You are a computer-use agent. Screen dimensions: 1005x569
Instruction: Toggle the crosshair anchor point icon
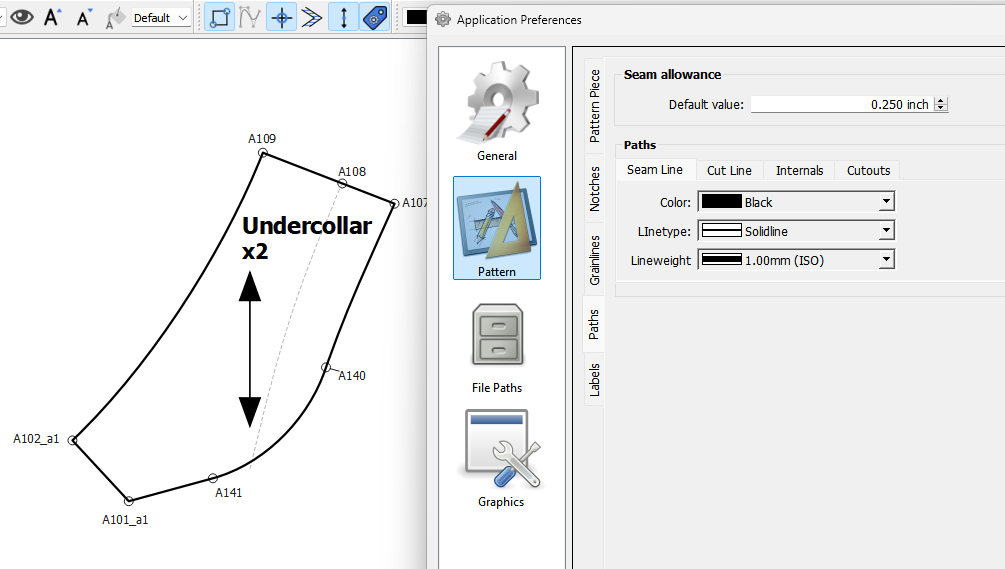tap(281, 17)
